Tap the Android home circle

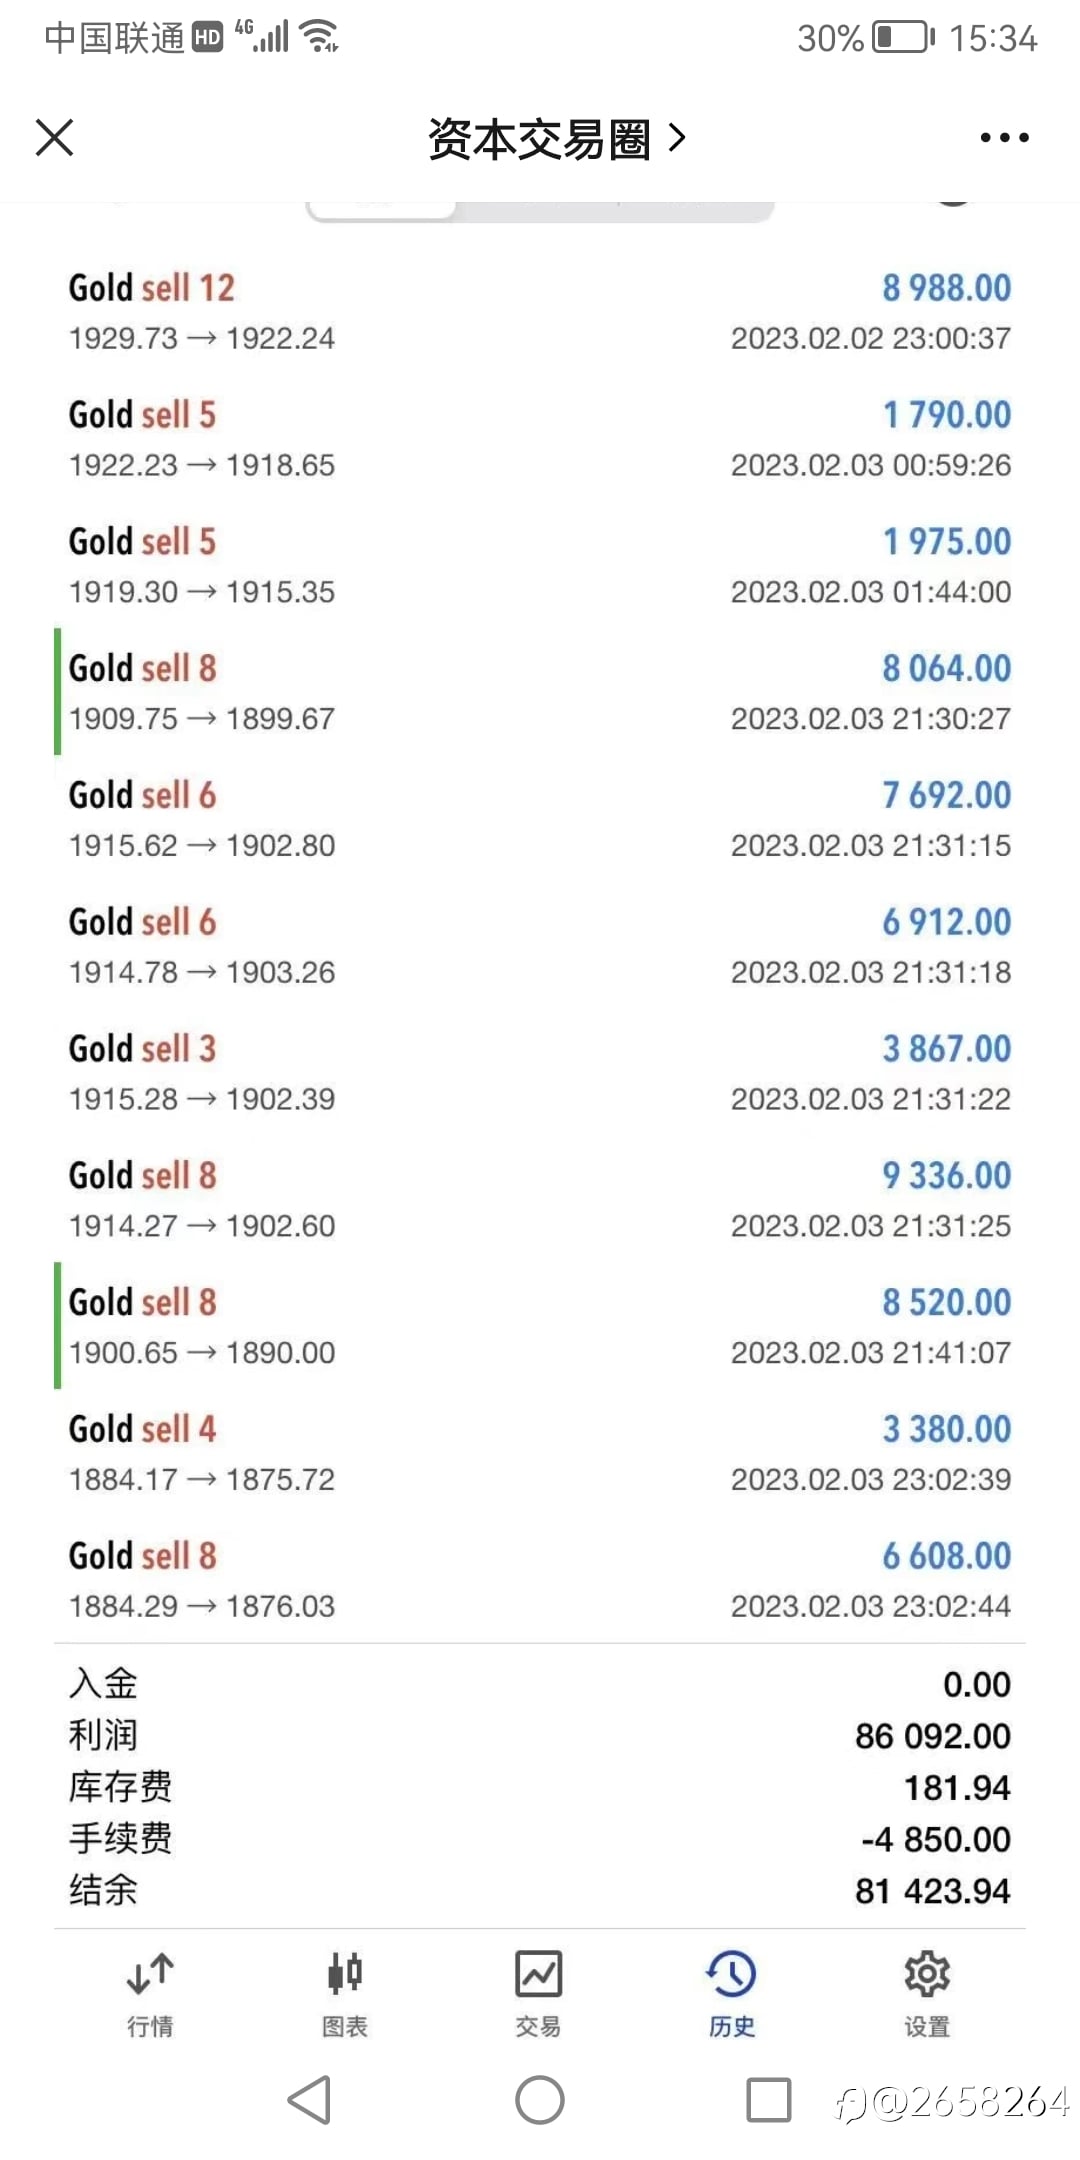point(540,2100)
